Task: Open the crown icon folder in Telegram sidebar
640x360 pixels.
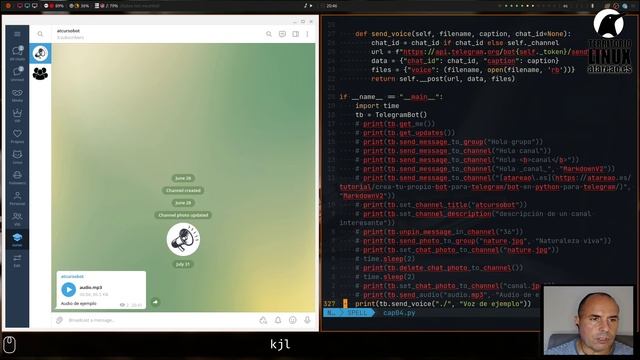Action: point(17,115)
